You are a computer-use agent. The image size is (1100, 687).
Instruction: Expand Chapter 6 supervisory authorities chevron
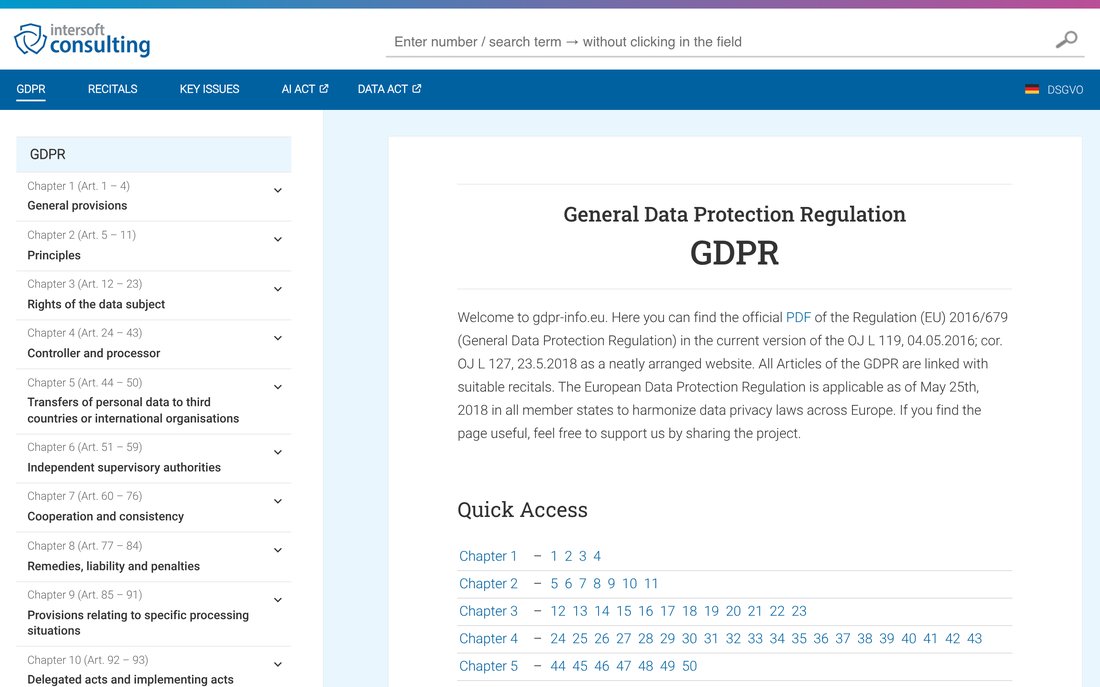click(278, 452)
